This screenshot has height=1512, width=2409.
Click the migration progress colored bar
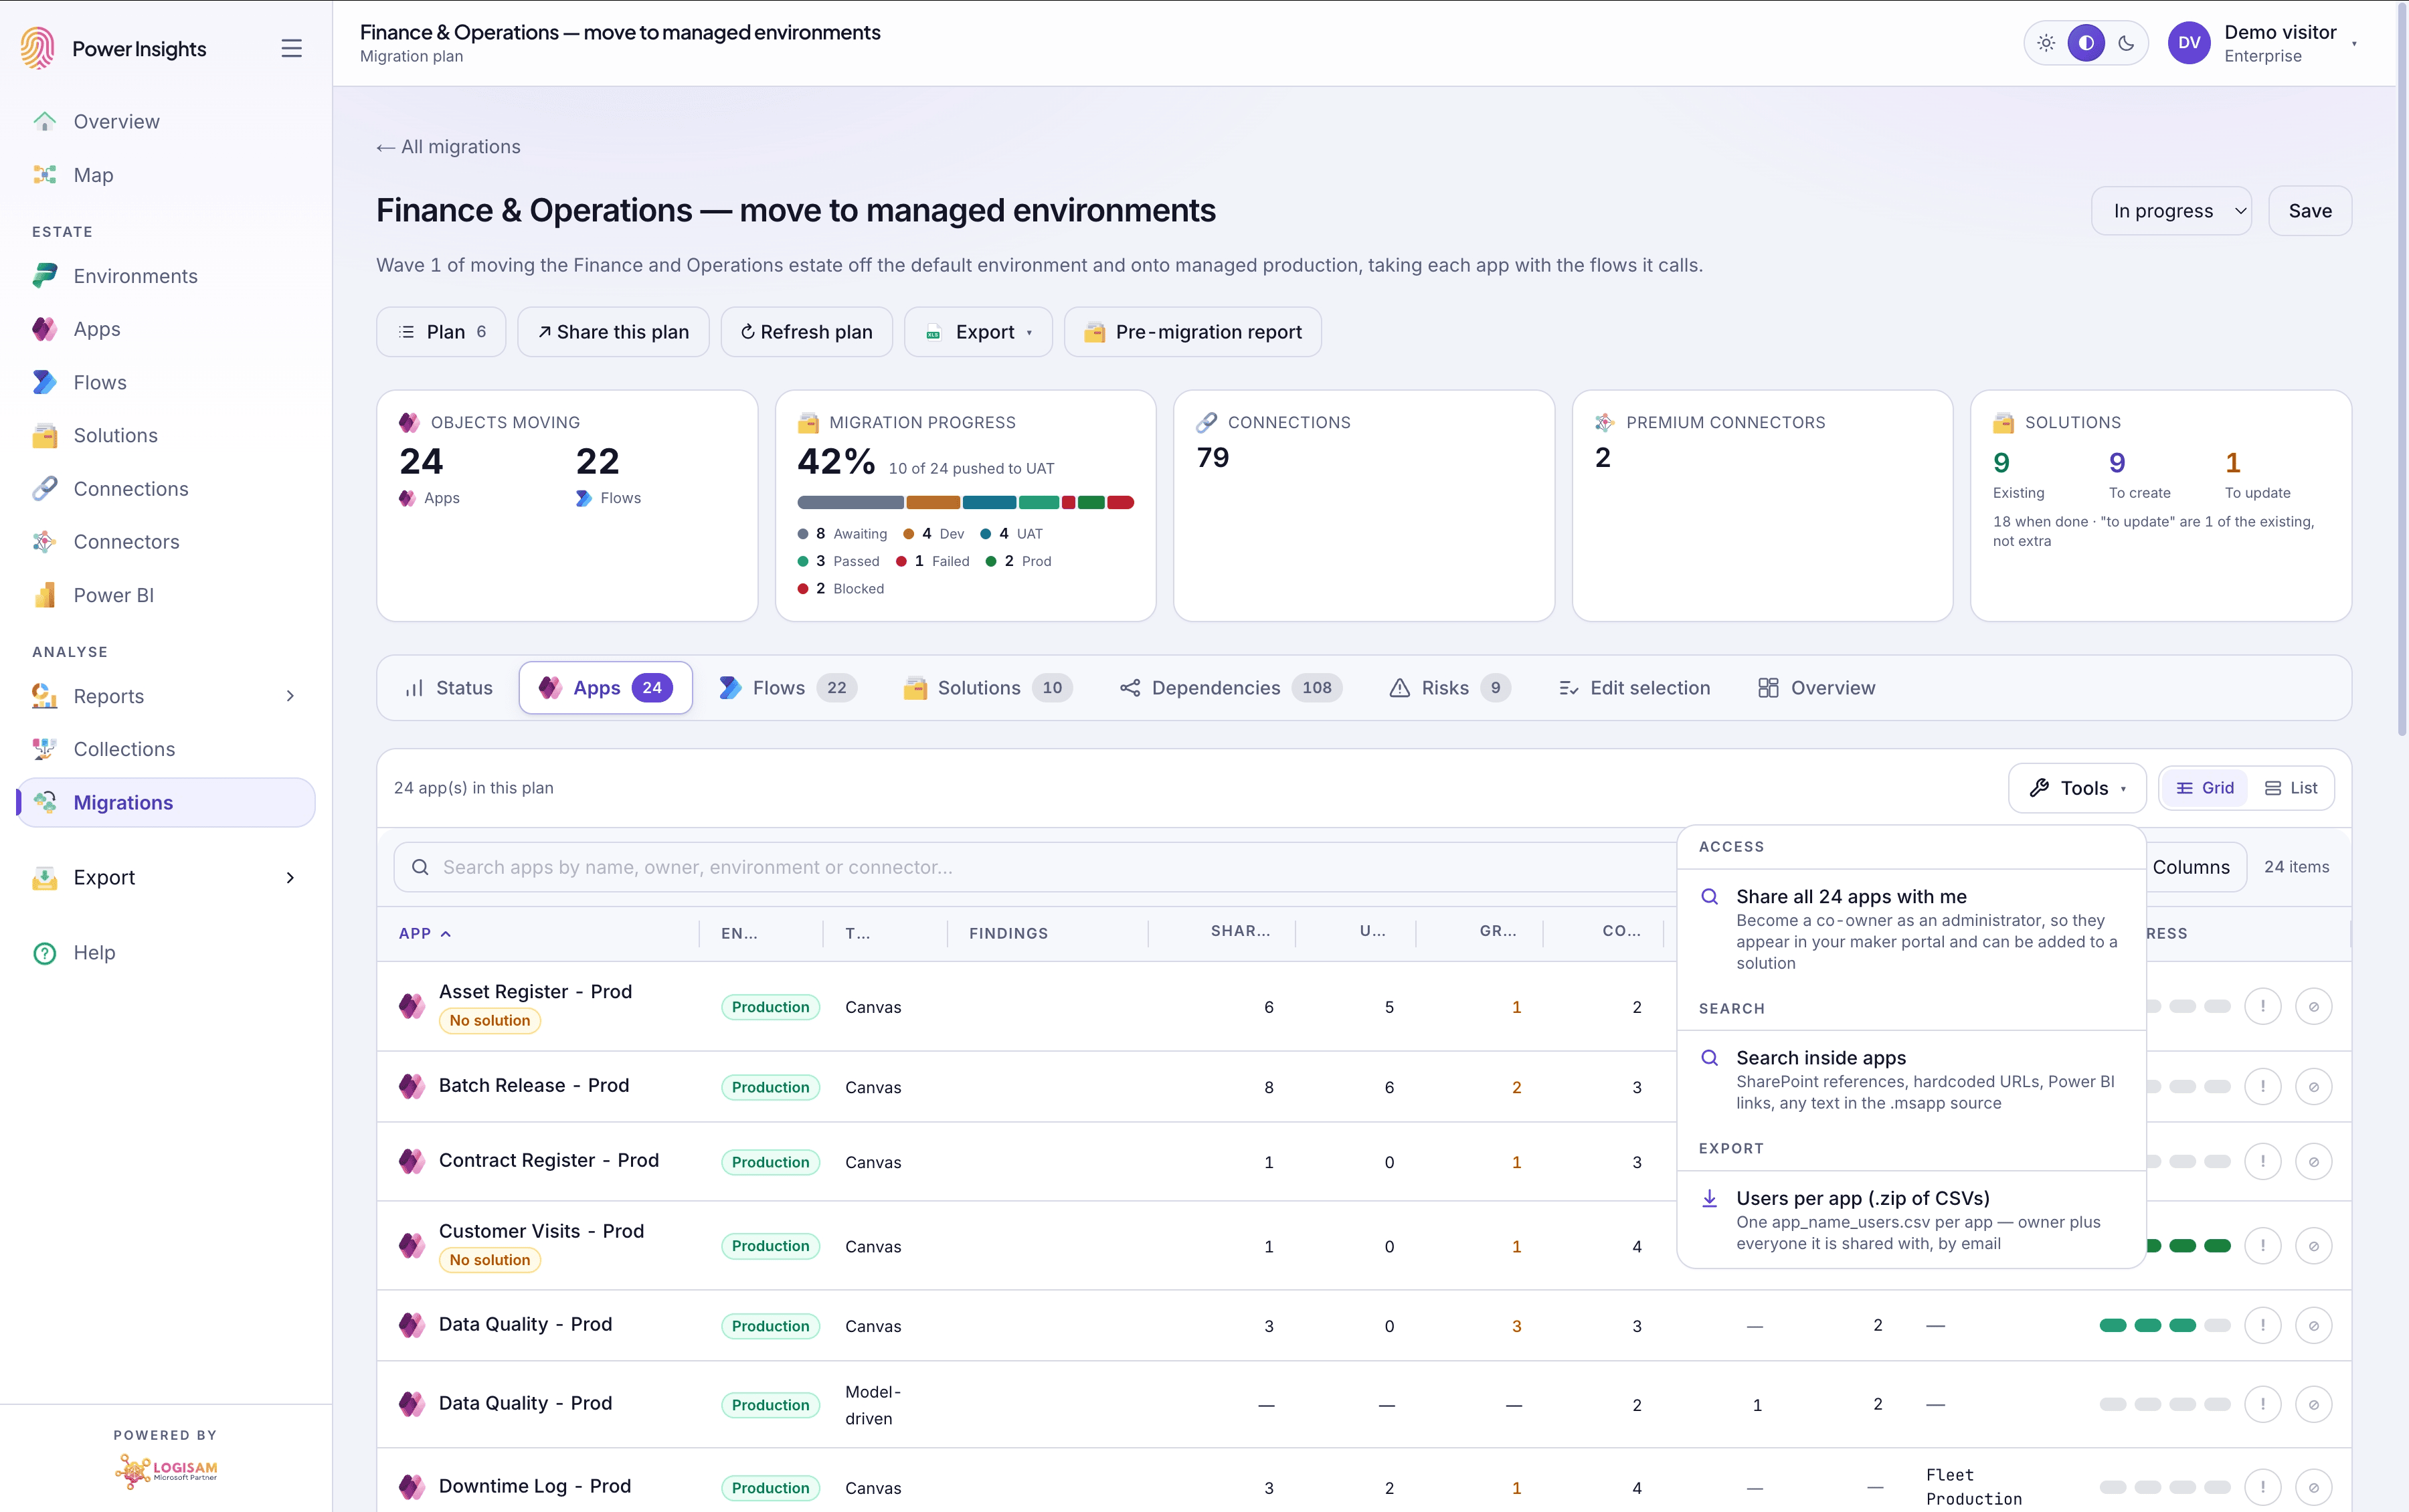click(x=965, y=502)
